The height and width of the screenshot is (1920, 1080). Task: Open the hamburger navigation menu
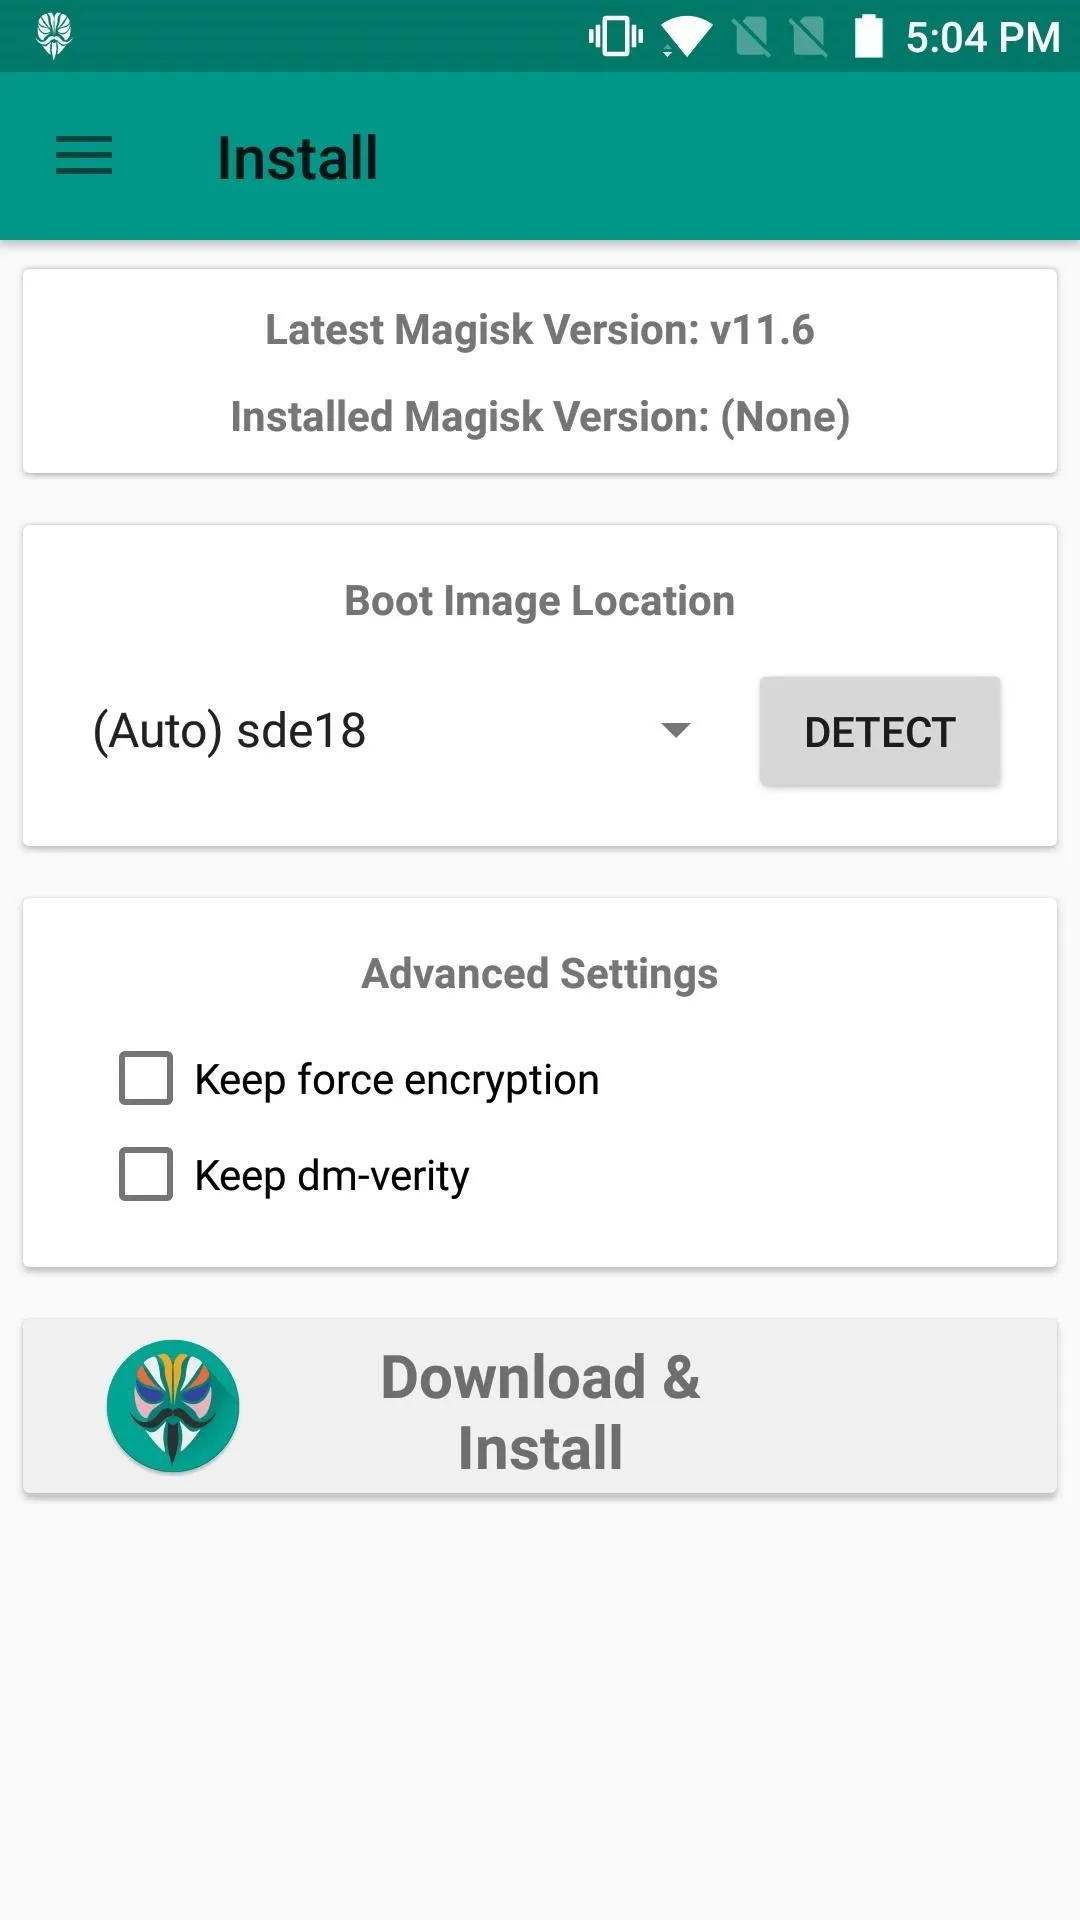(x=84, y=156)
